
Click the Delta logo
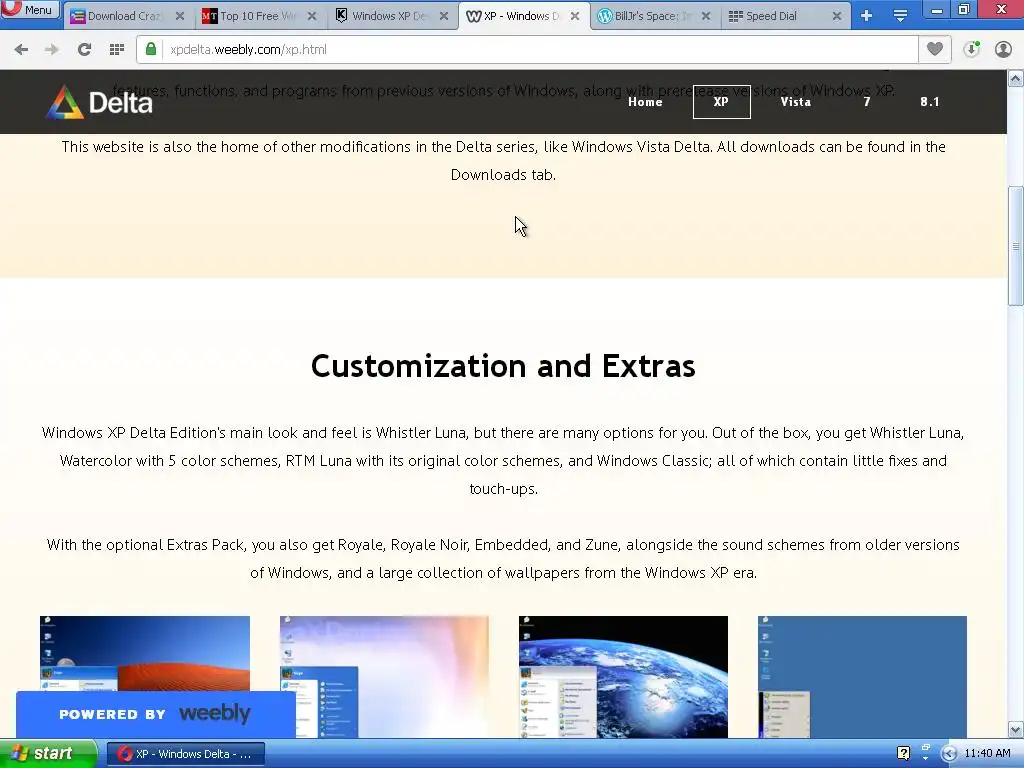tap(99, 102)
